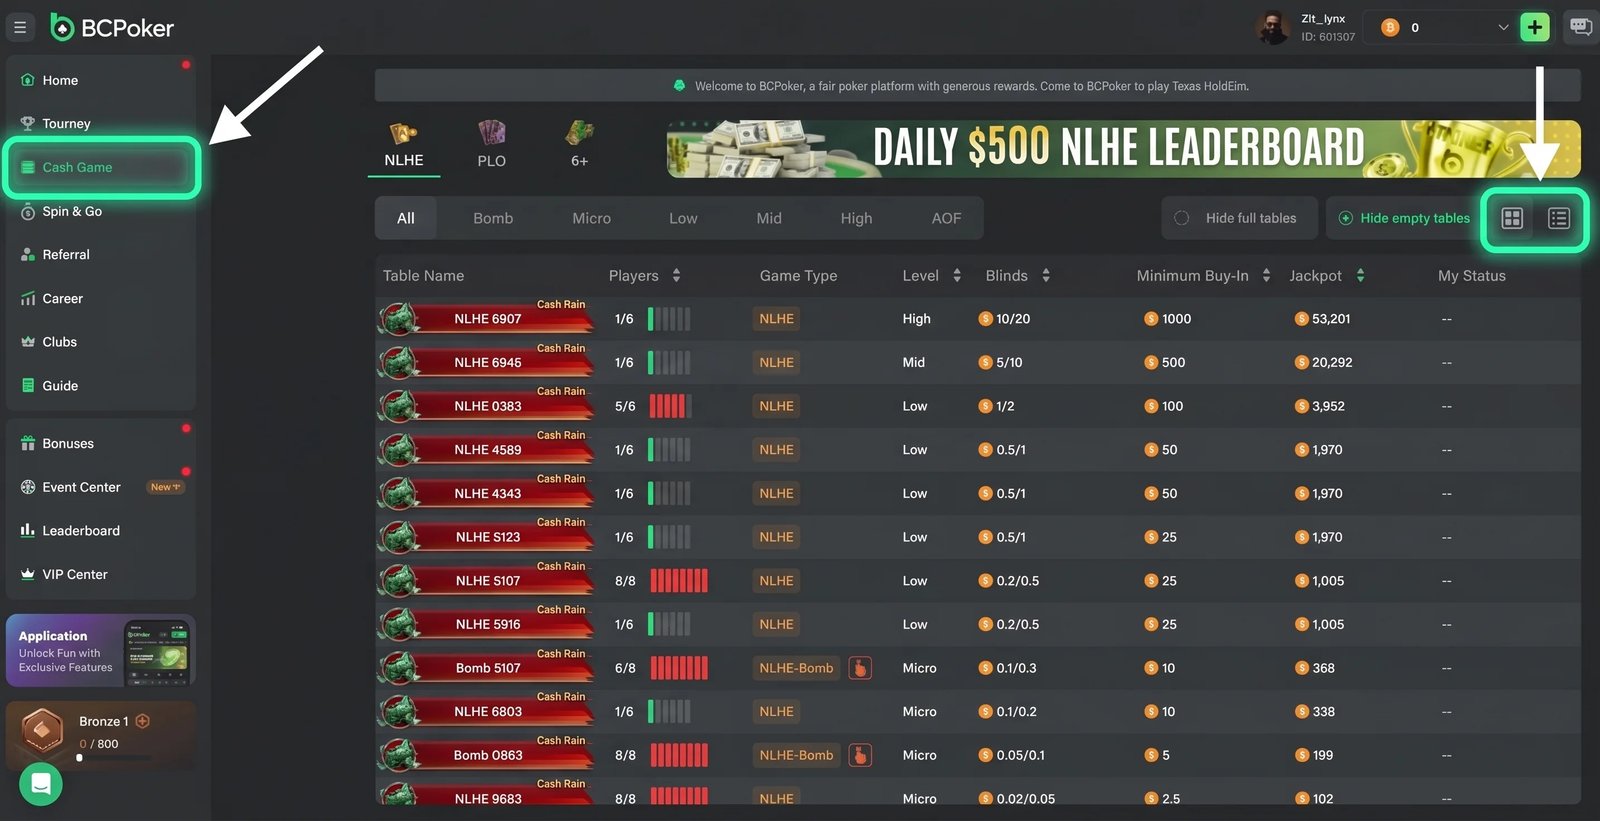Open Referral page in sidebar

coord(100,255)
